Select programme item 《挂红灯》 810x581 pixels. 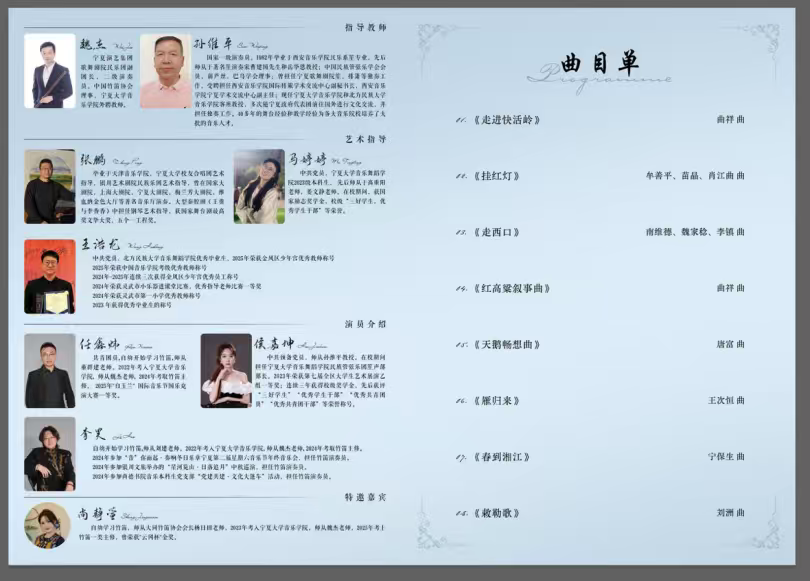coord(496,176)
